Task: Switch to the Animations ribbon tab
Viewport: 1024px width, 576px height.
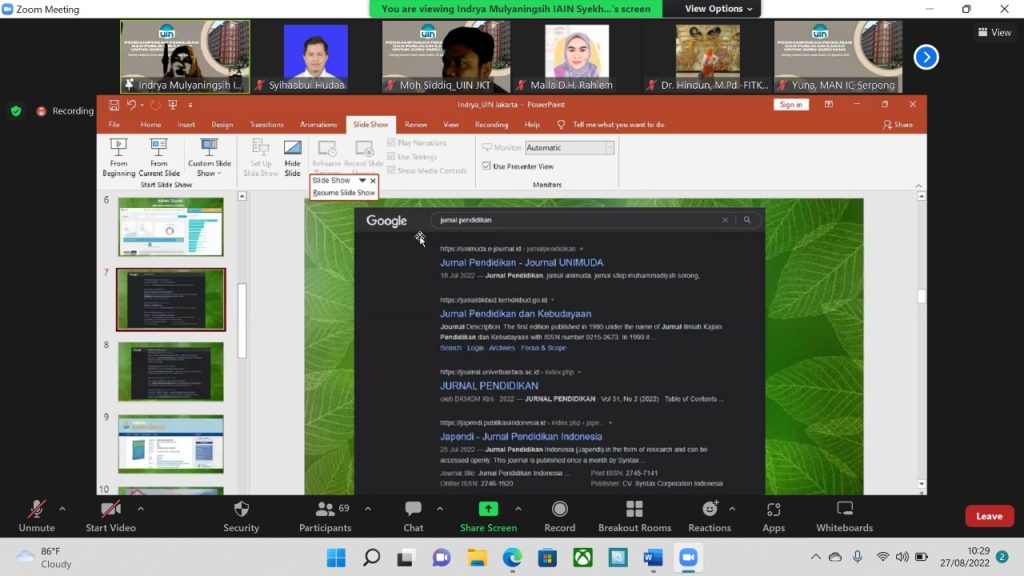Action: pyautogui.click(x=318, y=125)
